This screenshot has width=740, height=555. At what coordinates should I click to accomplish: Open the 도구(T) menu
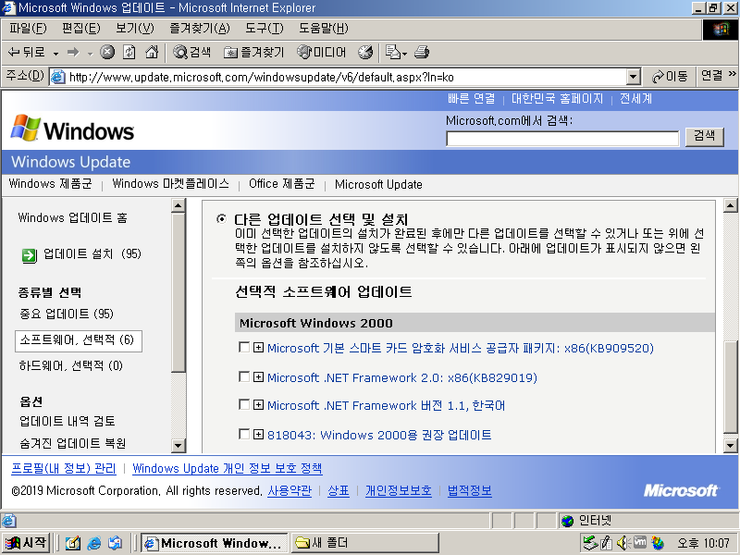pyautogui.click(x=264, y=28)
